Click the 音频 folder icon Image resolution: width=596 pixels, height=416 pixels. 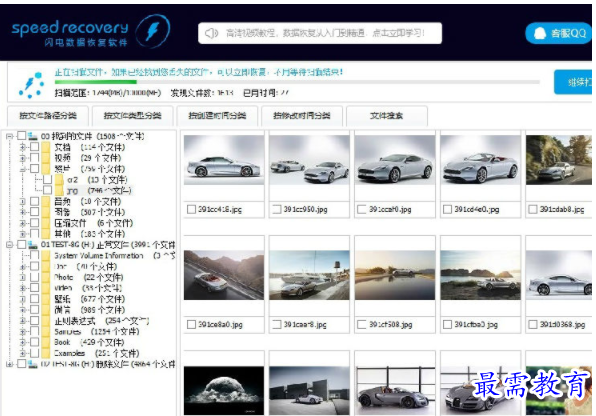click(46, 201)
